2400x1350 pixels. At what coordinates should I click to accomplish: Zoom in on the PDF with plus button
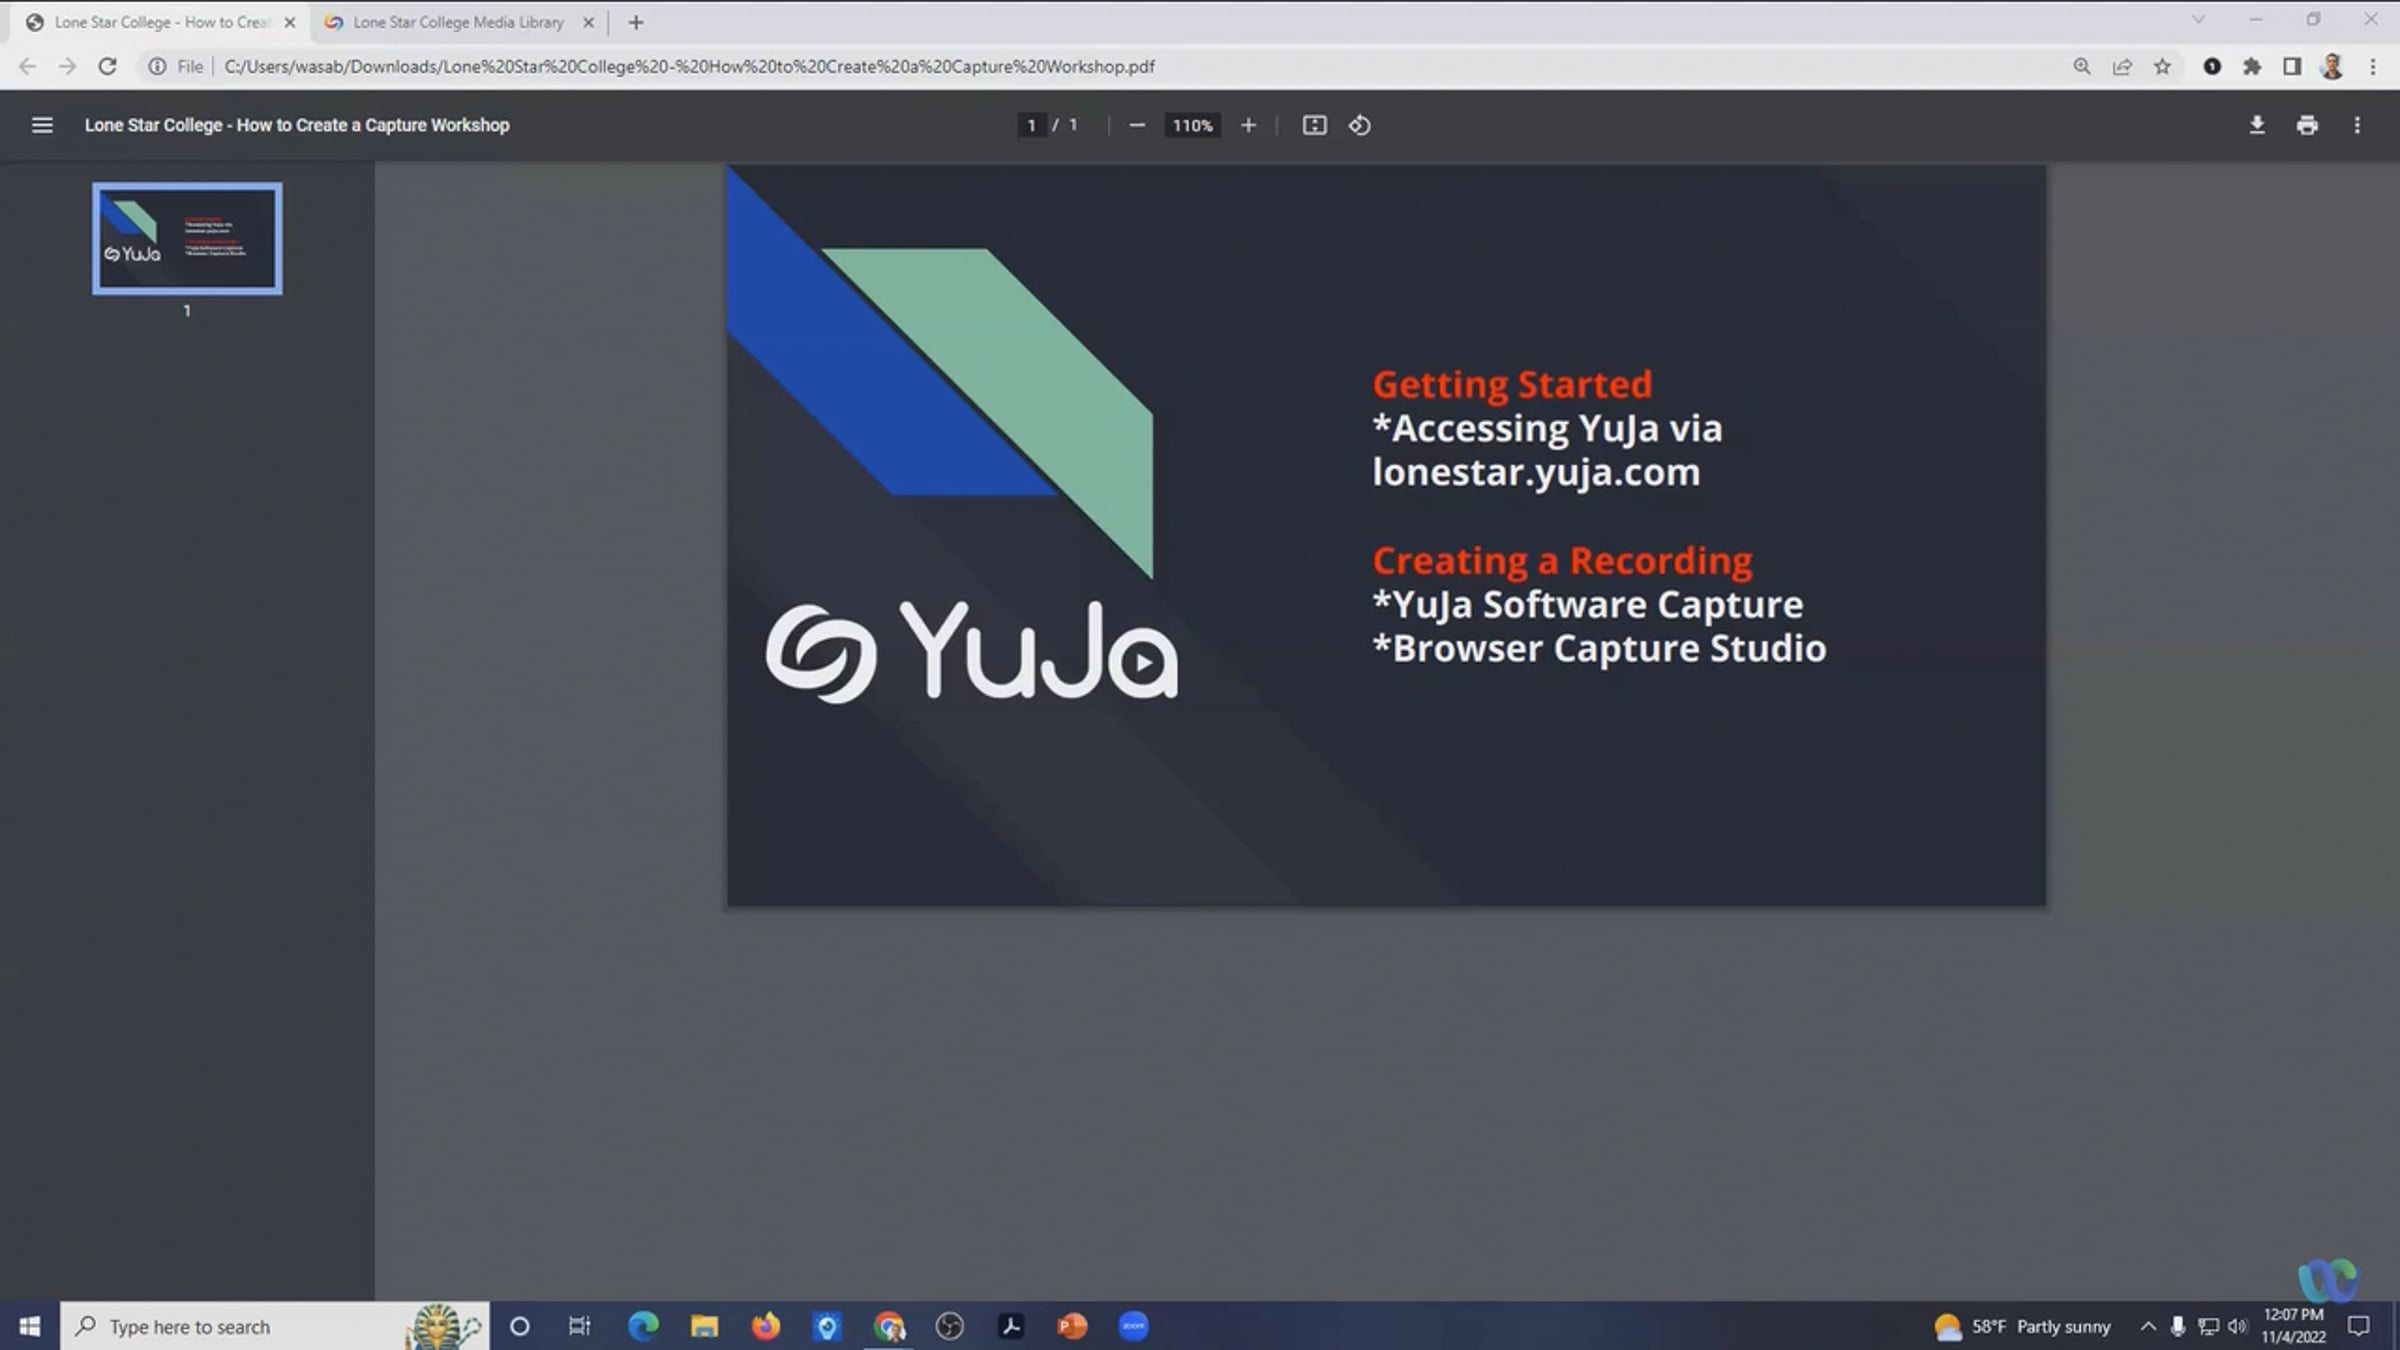point(1248,125)
